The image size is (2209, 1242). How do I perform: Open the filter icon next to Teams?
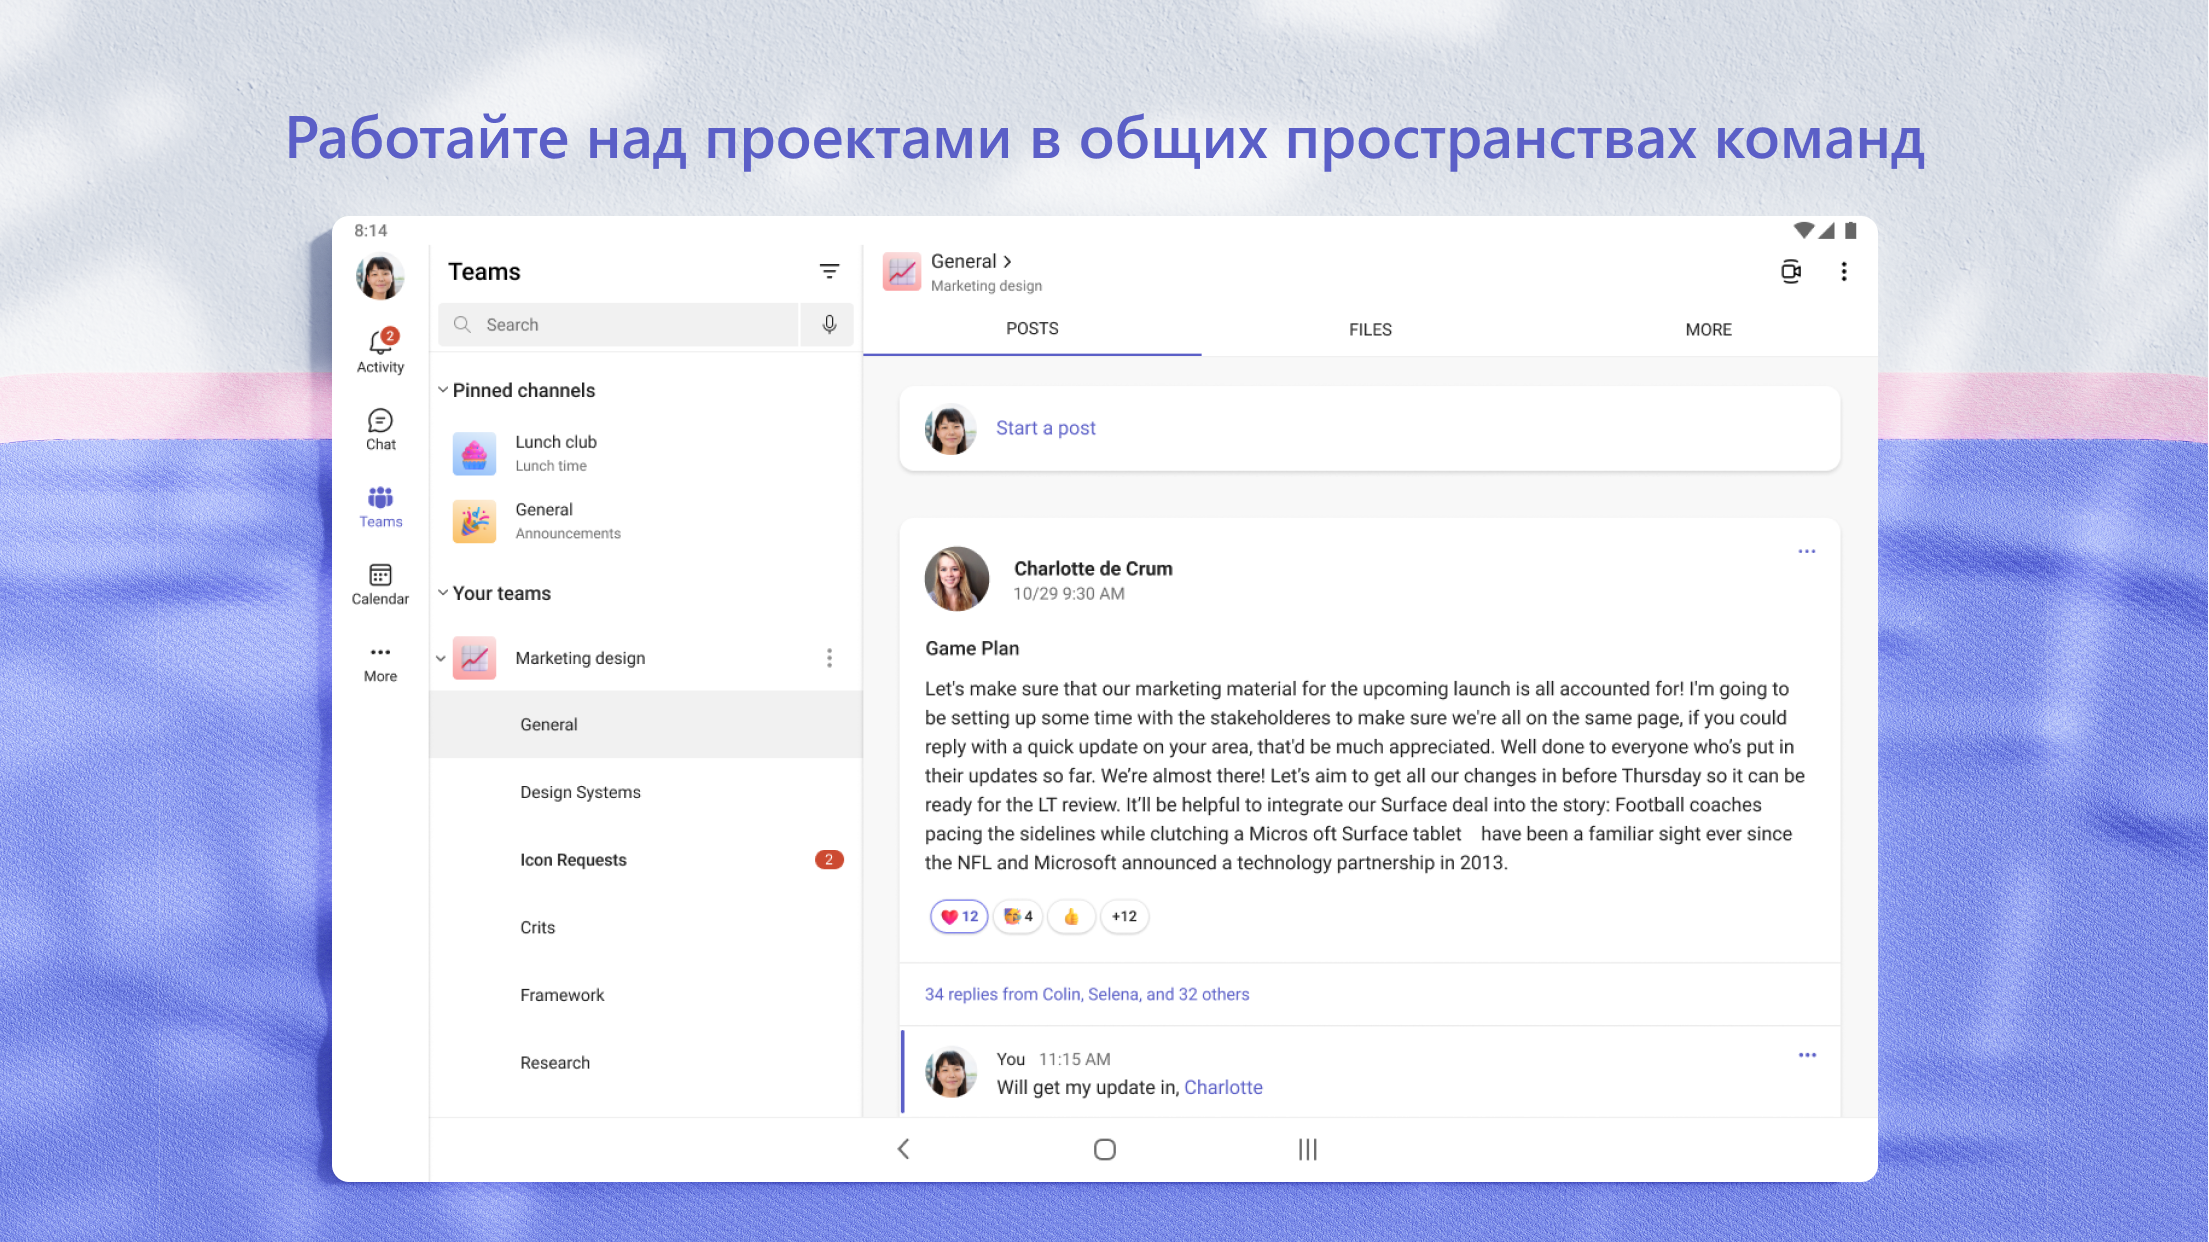(x=829, y=271)
